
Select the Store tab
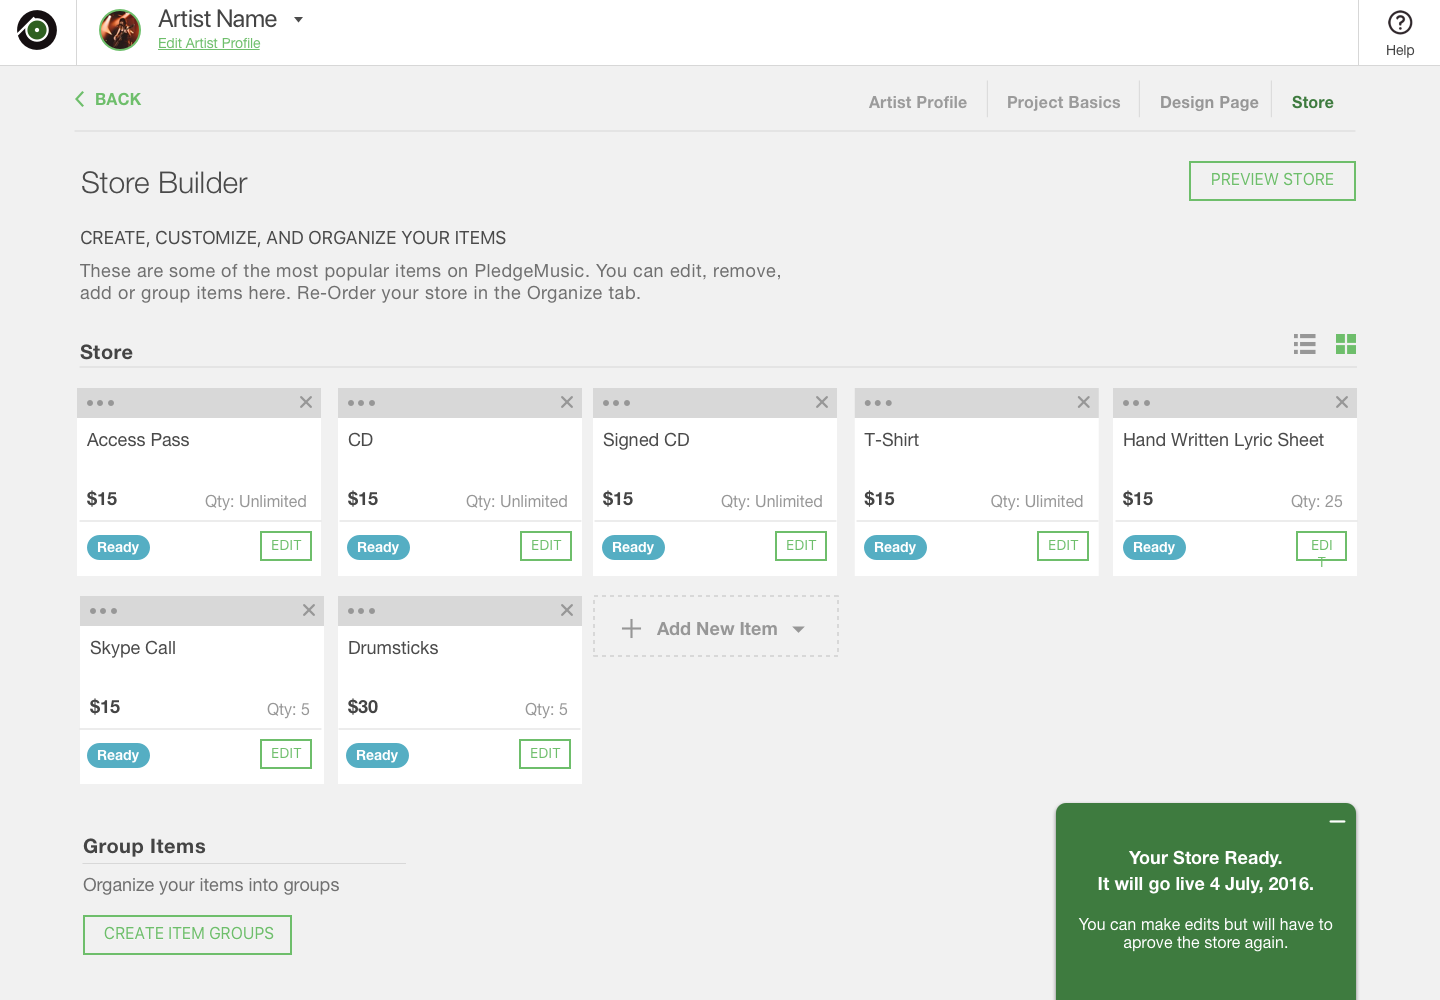[1312, 102]
